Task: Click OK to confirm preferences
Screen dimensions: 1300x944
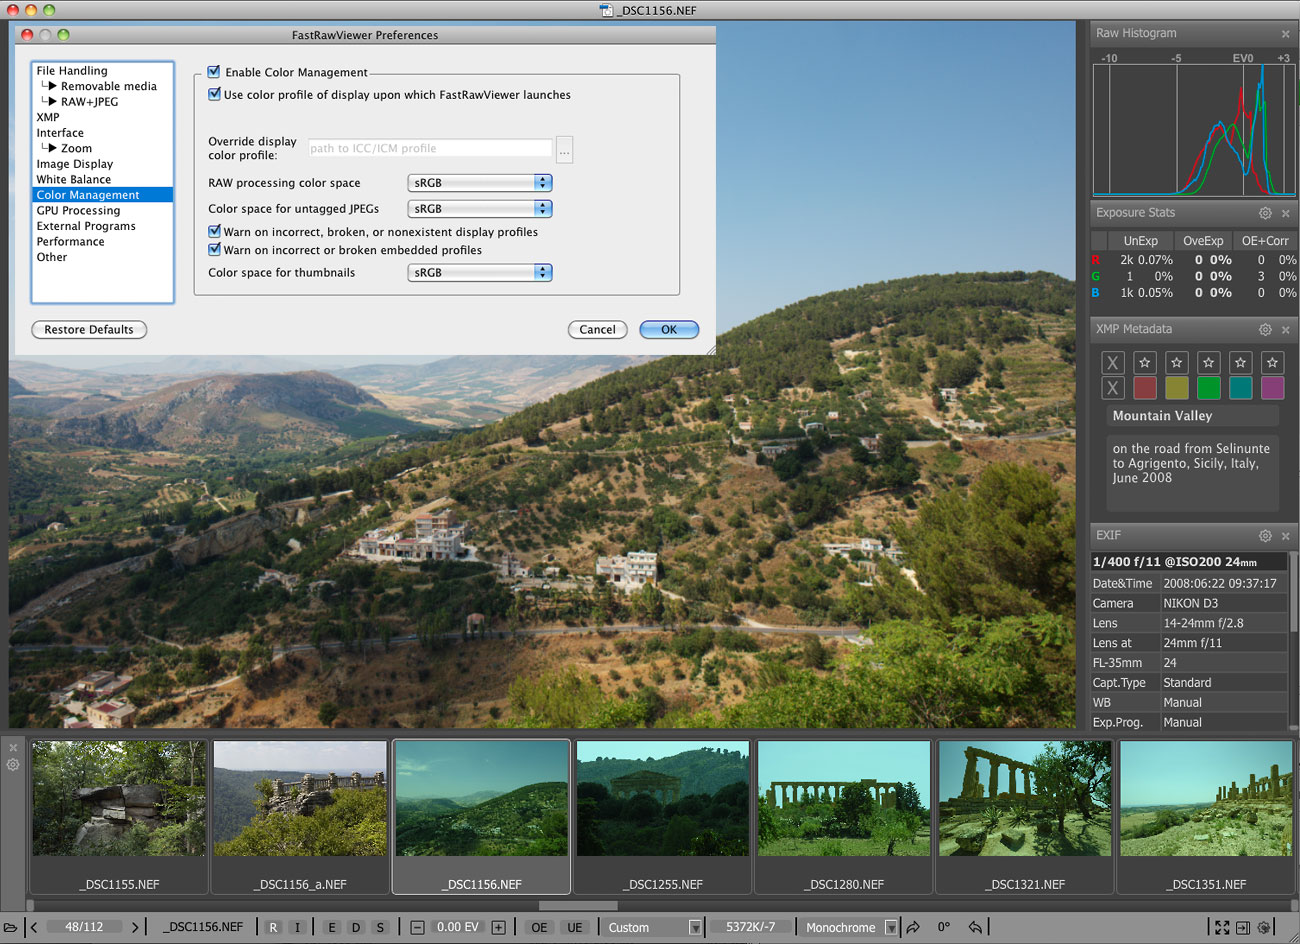Action: click(669, 329)
